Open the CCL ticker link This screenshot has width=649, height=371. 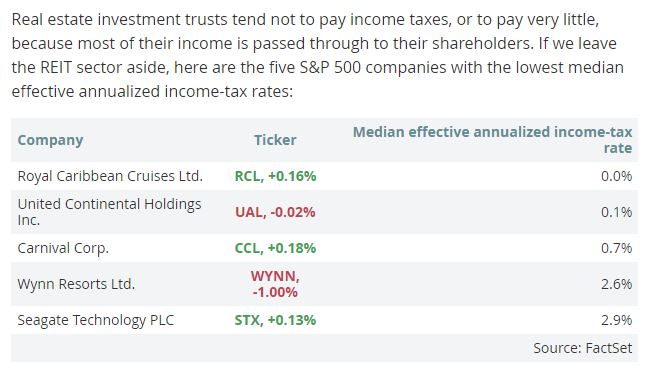point(275,248)
